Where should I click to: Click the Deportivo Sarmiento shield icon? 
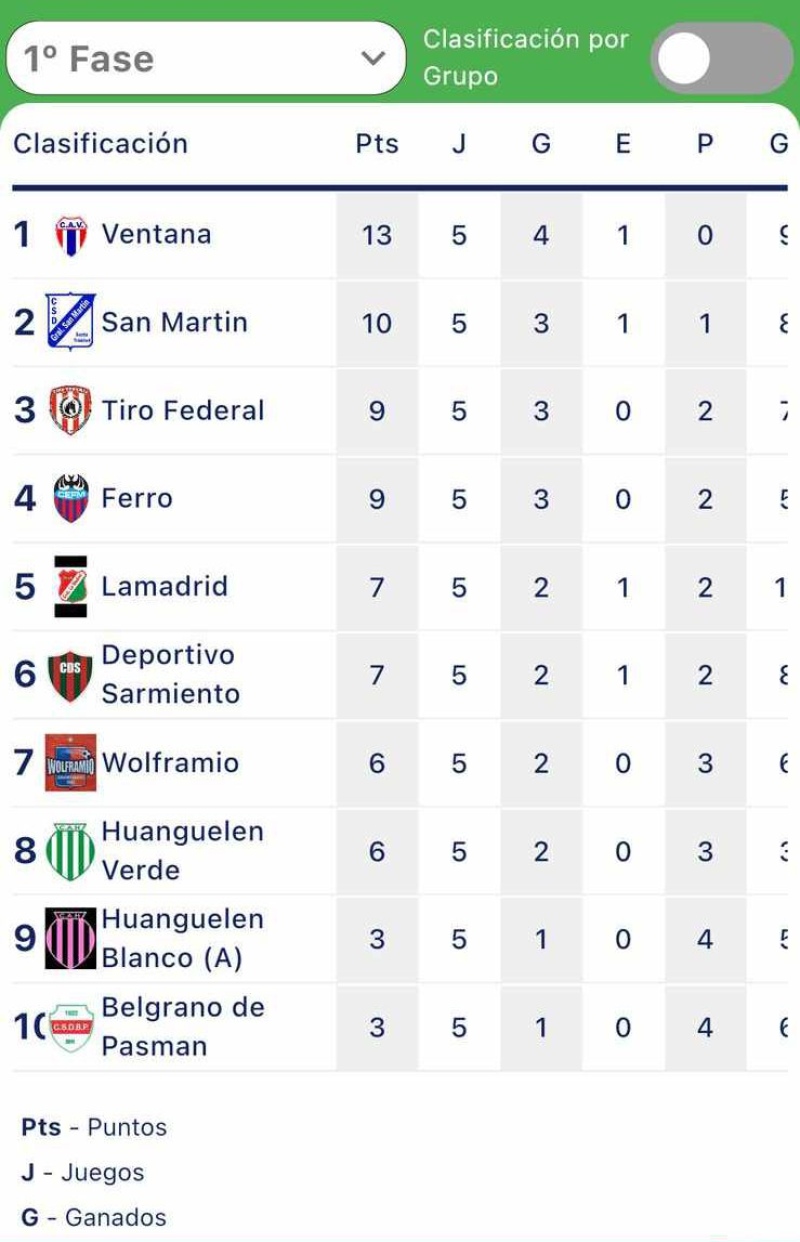point(71,675)
